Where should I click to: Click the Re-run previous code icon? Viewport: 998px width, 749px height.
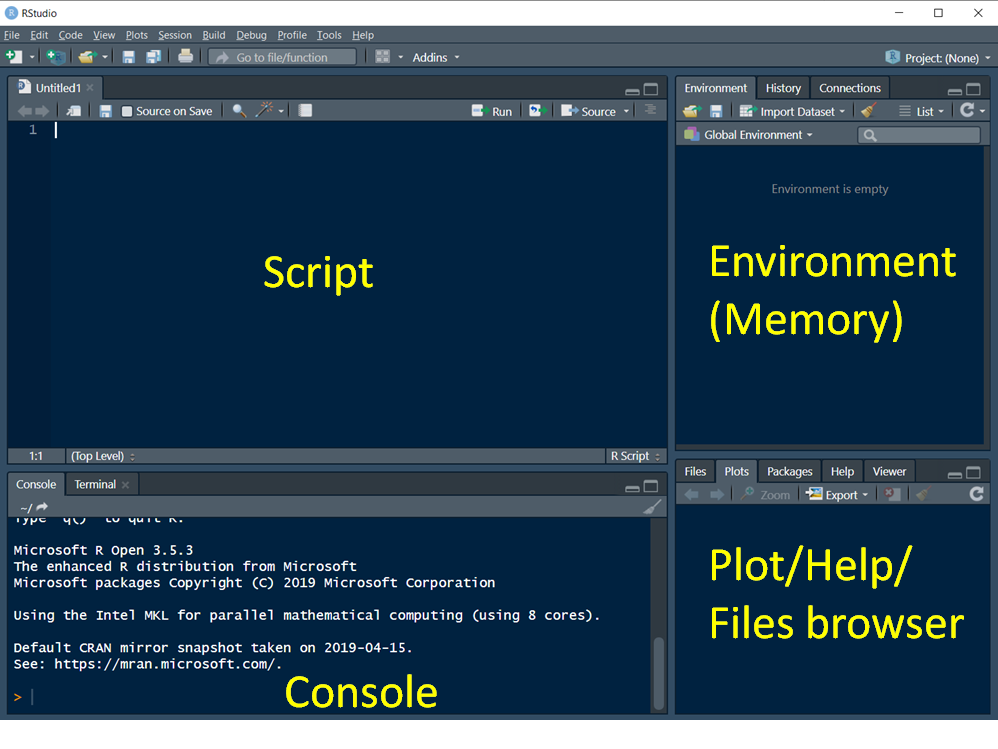pos(538,111)
